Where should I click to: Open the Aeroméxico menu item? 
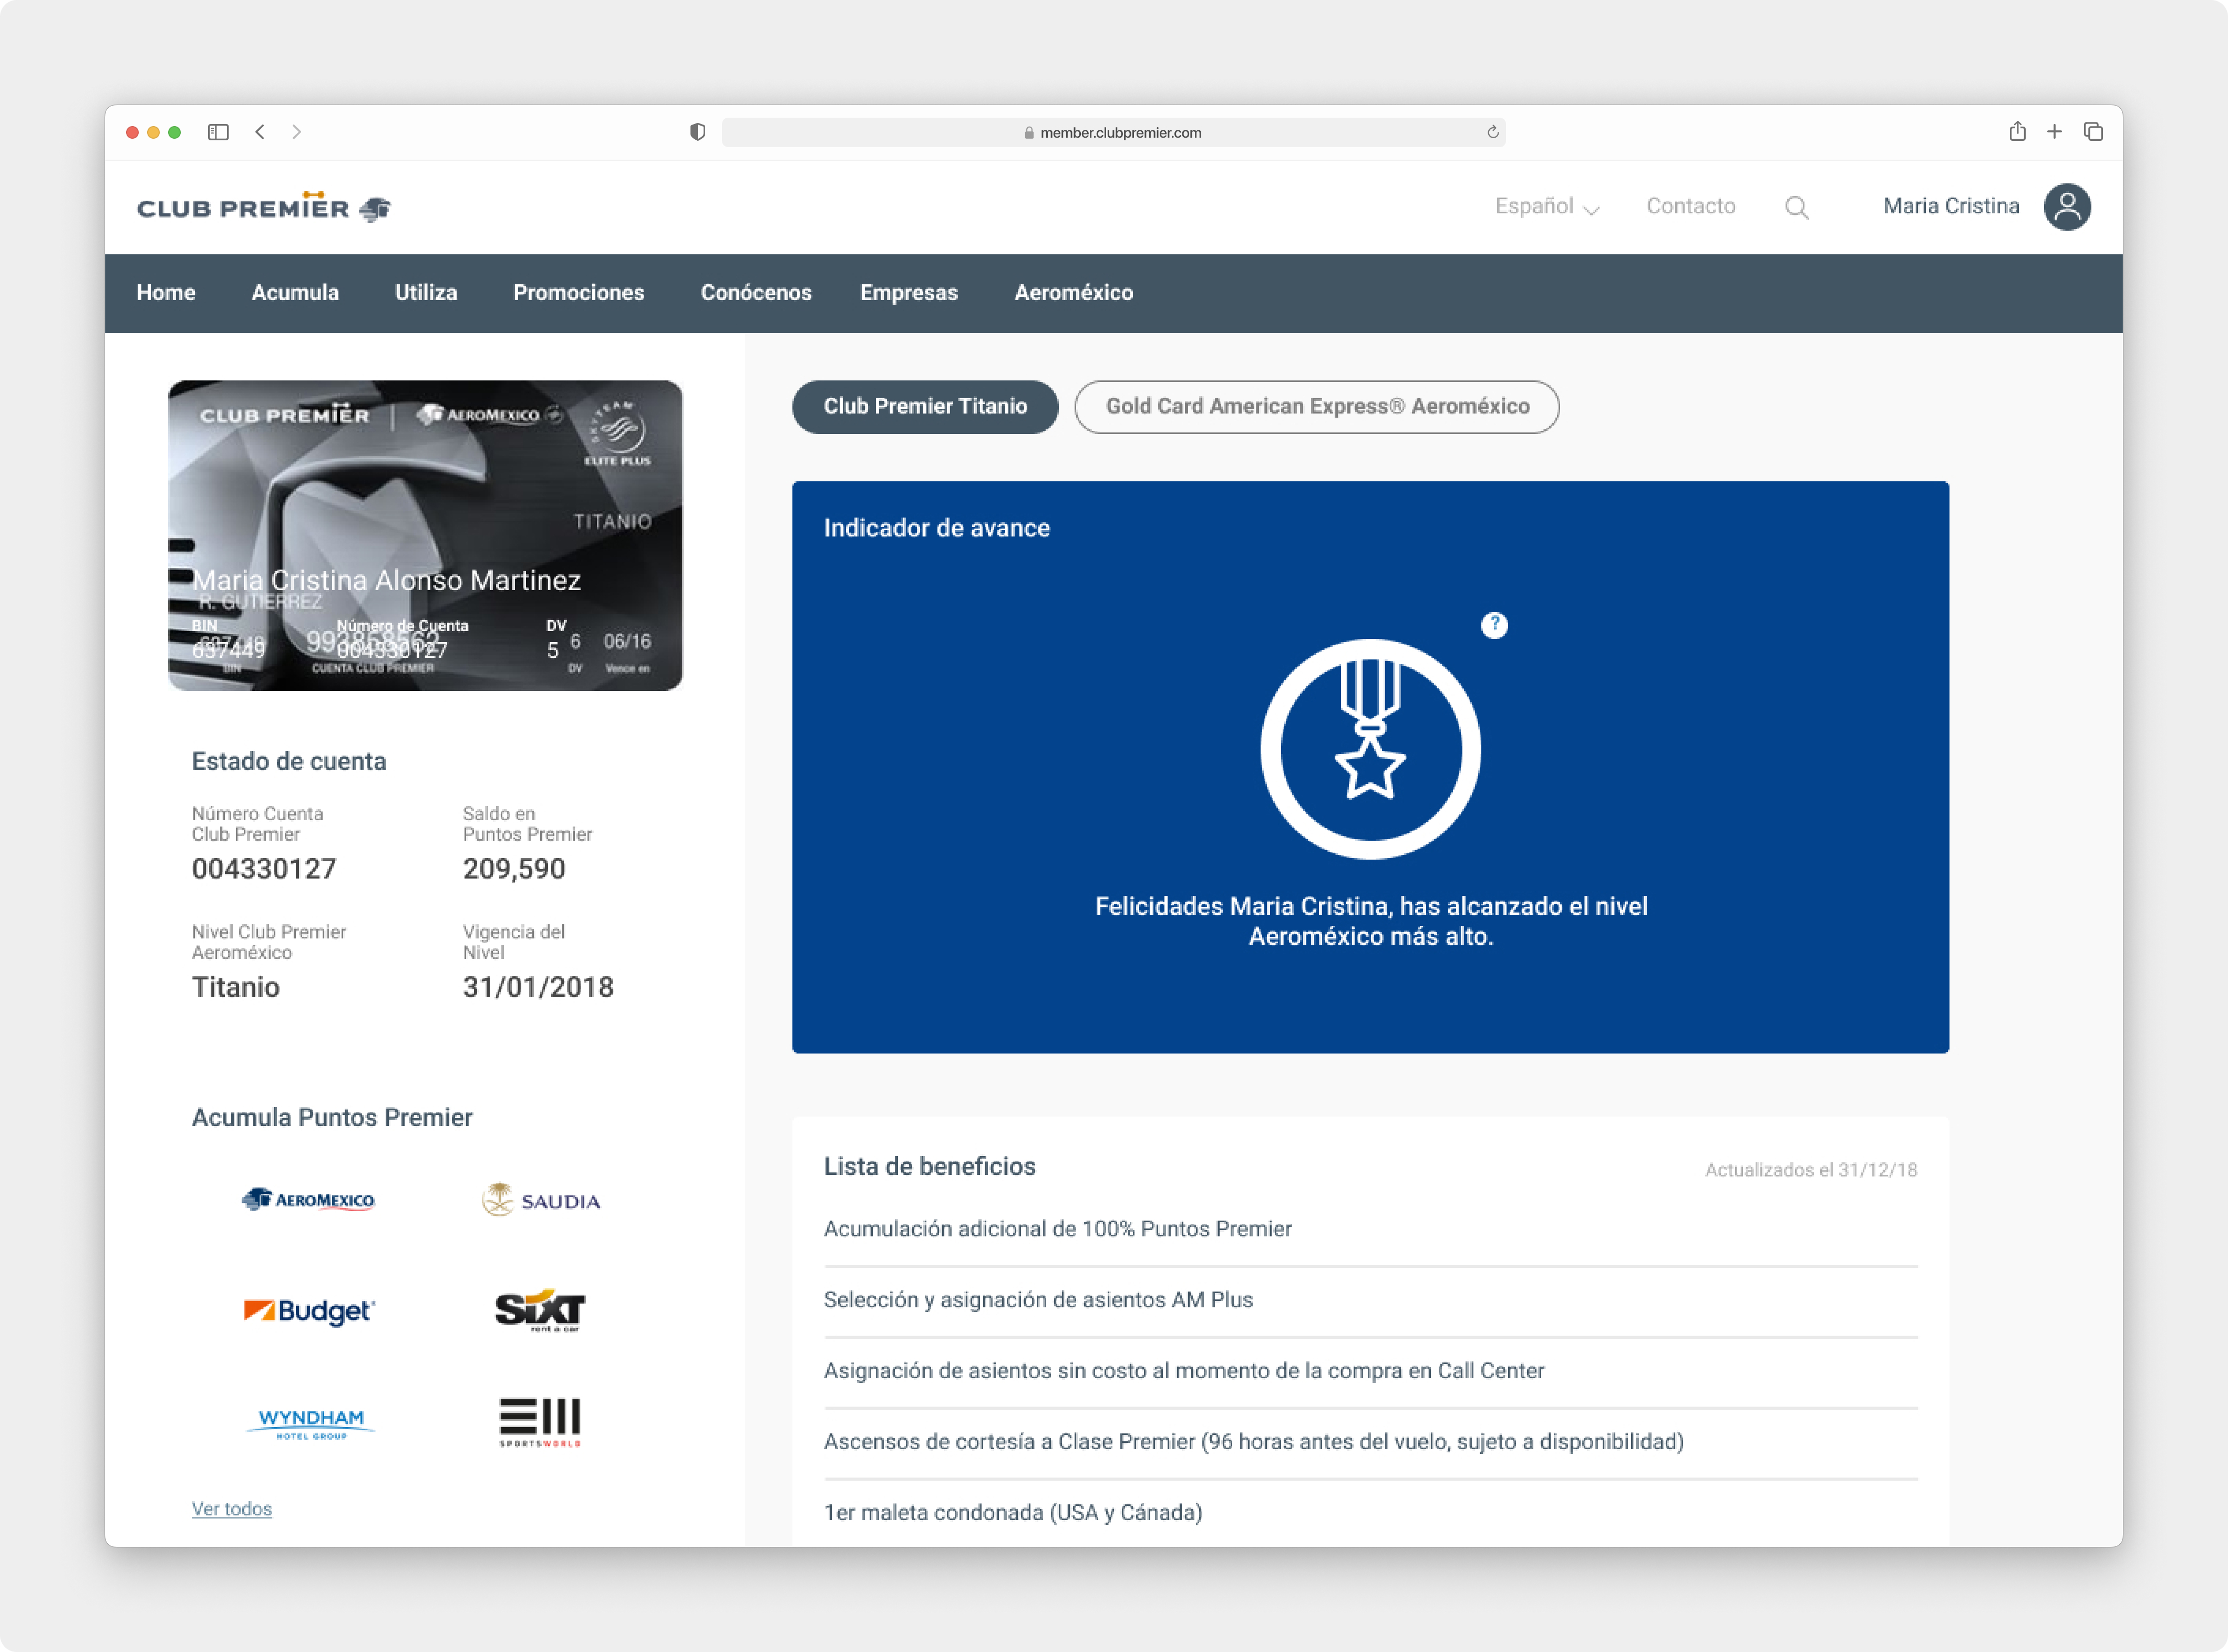click(x=1074, y=293)
